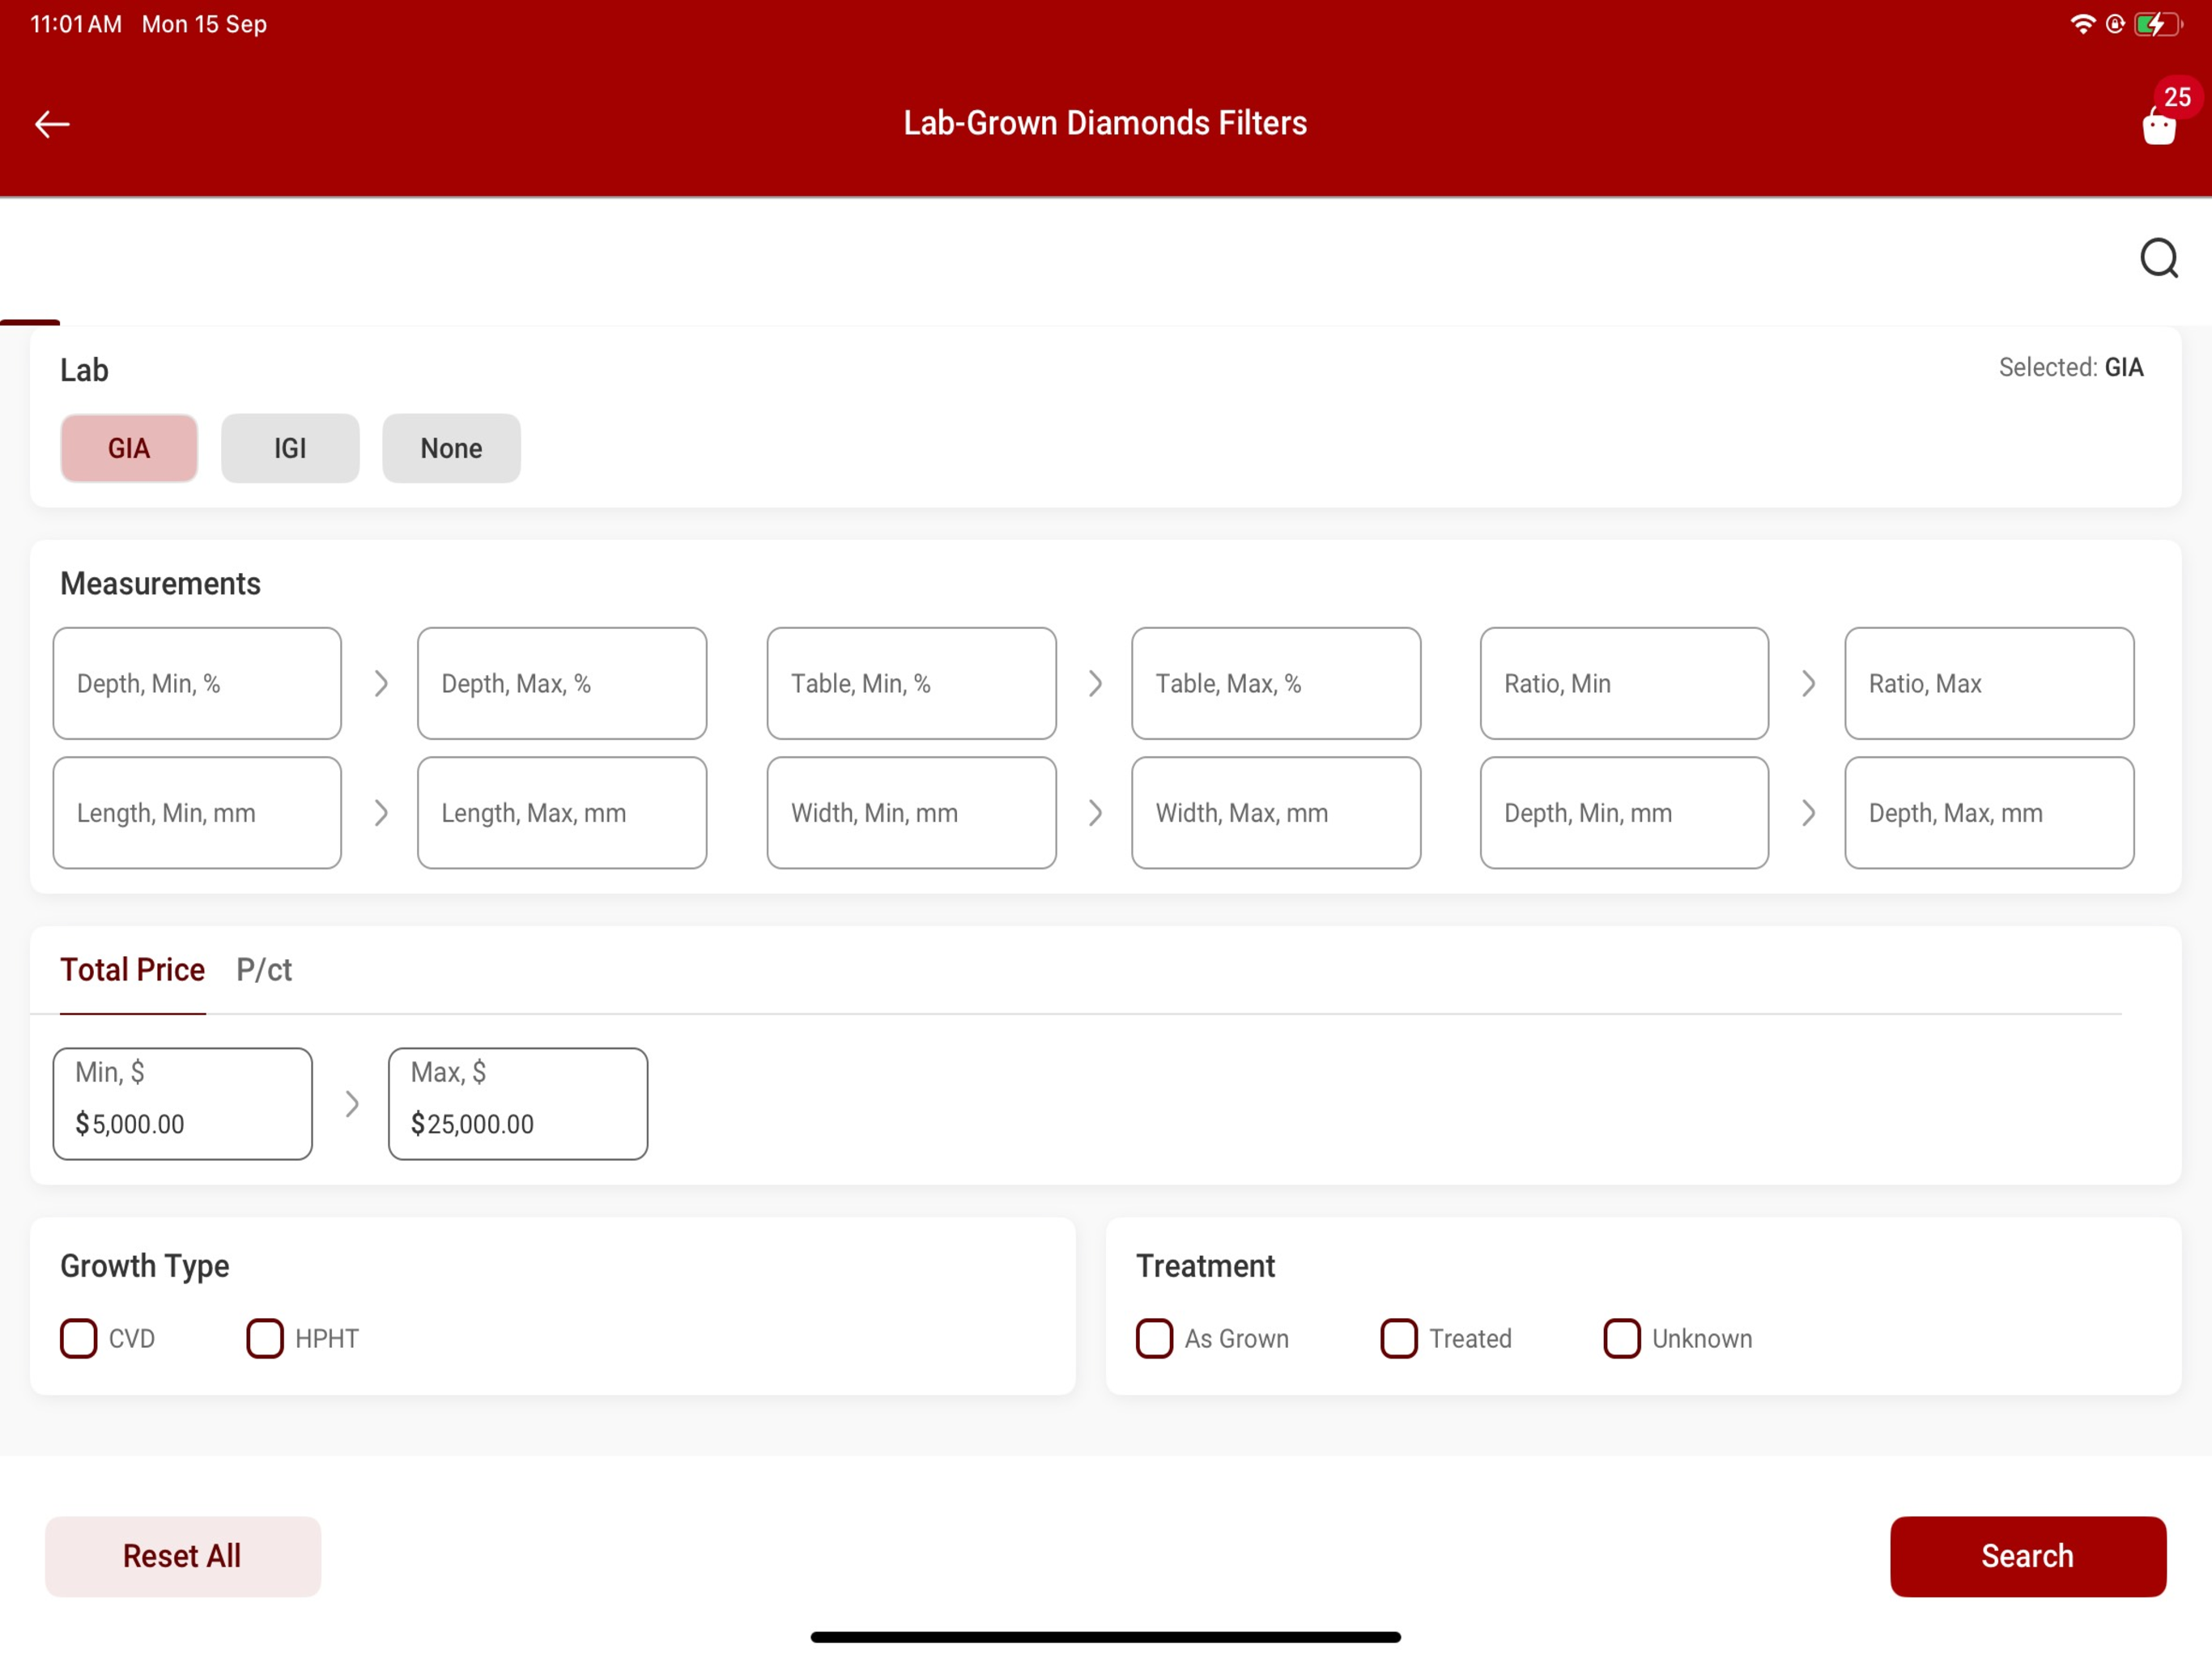Tap the Wi-Fi status icon
This screenshot has height=1658, width=2212.
click(2083, 24)
